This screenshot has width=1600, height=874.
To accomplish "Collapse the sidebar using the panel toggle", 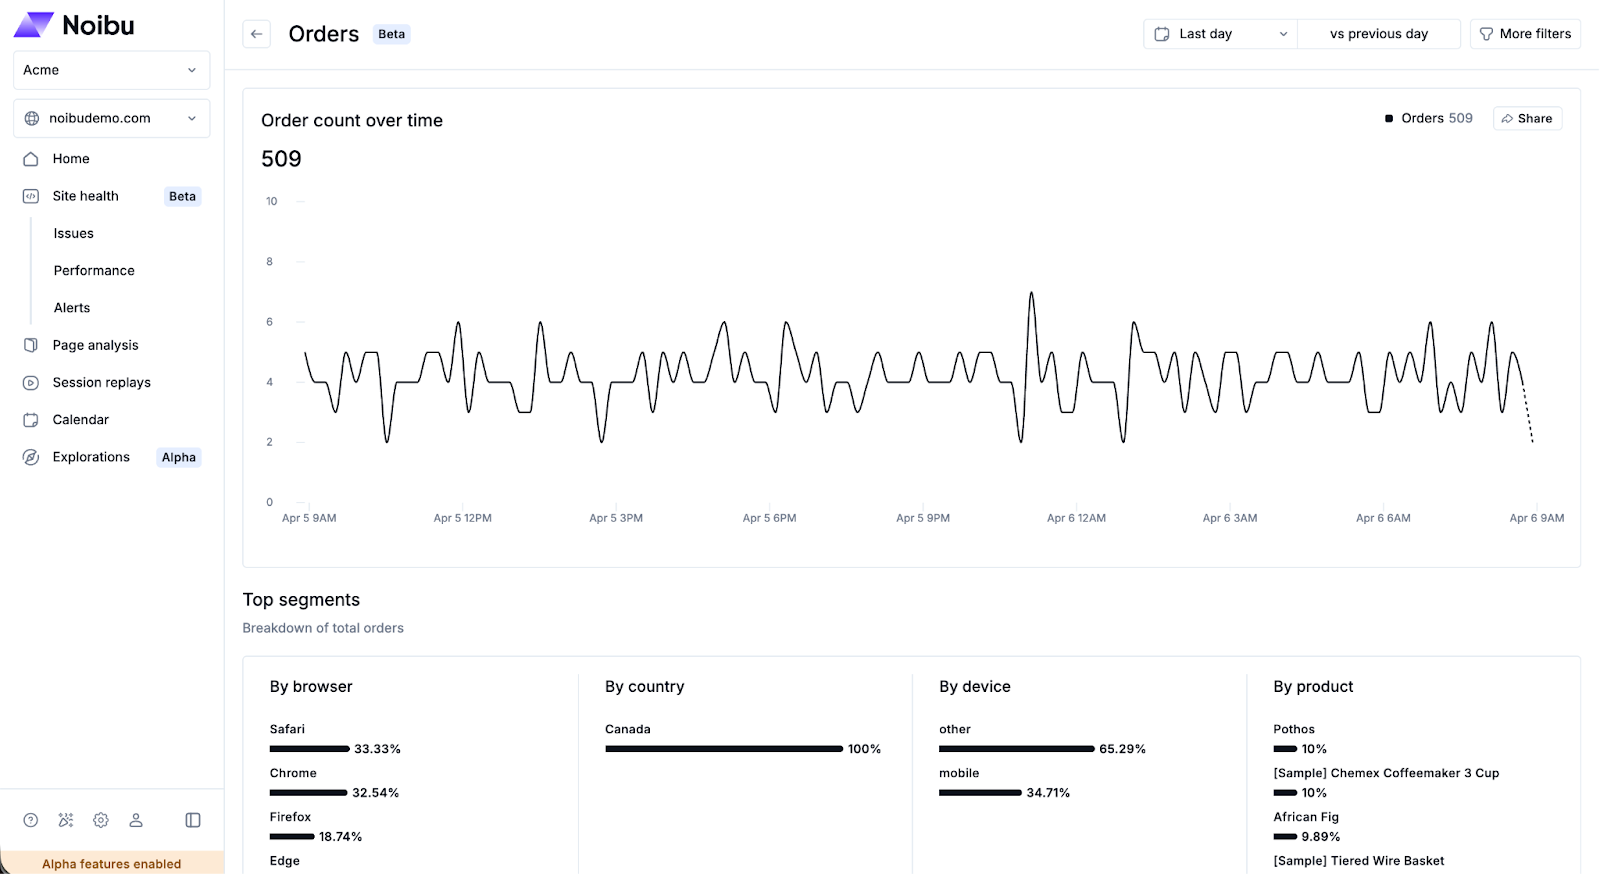I will [x=193, y=820].
